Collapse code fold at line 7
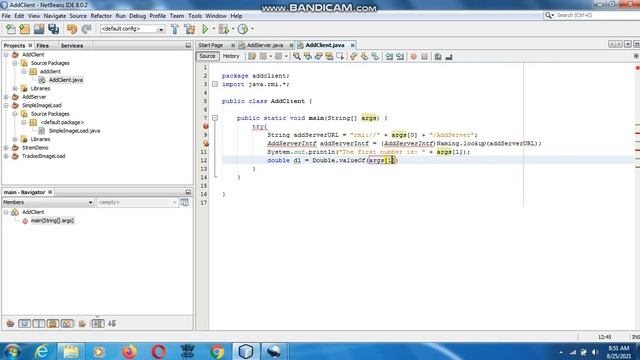640x360 pixels. click(215, 118)
